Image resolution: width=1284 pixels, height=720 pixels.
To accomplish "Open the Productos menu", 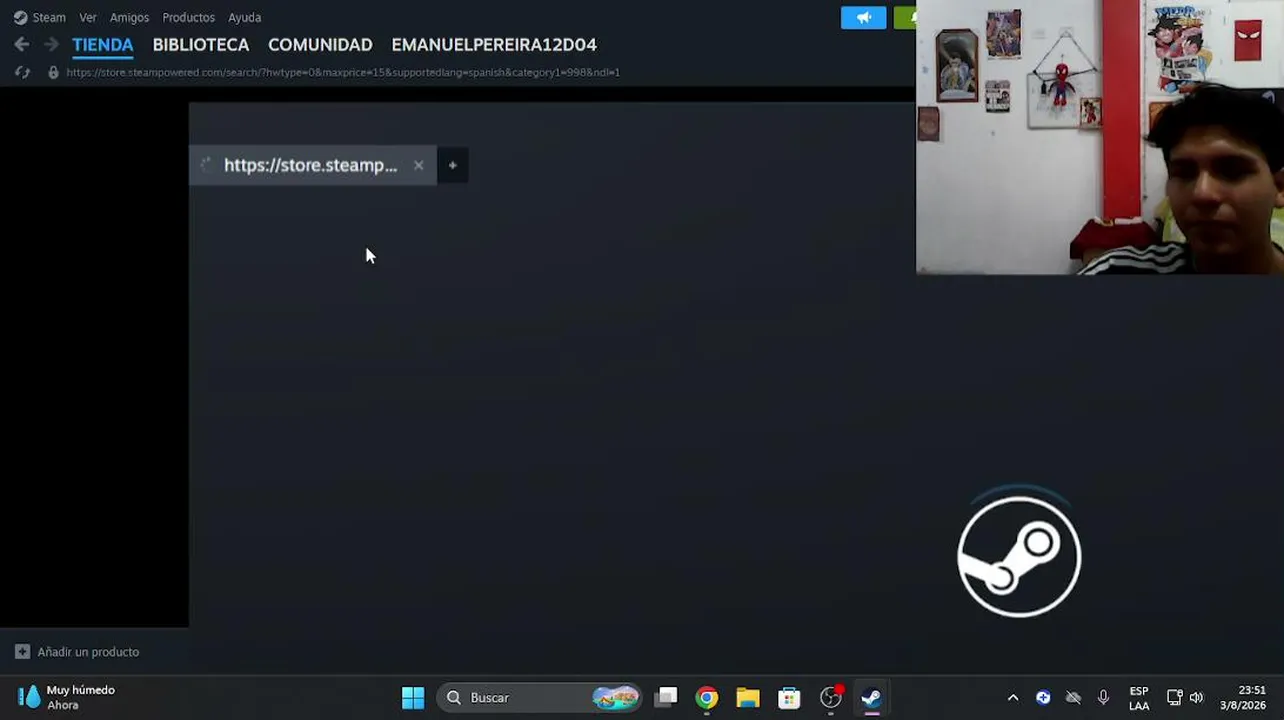I will pyautogui.click(x=189, y=18).
